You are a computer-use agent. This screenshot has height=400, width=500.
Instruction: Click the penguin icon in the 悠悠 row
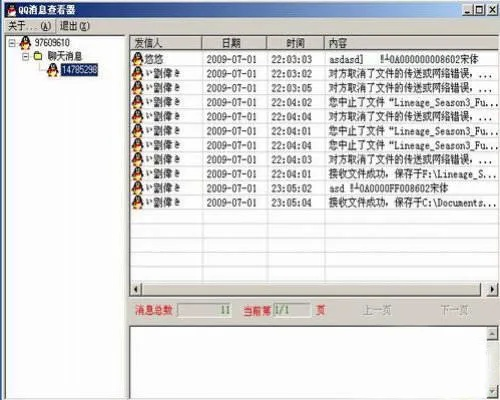137,59
